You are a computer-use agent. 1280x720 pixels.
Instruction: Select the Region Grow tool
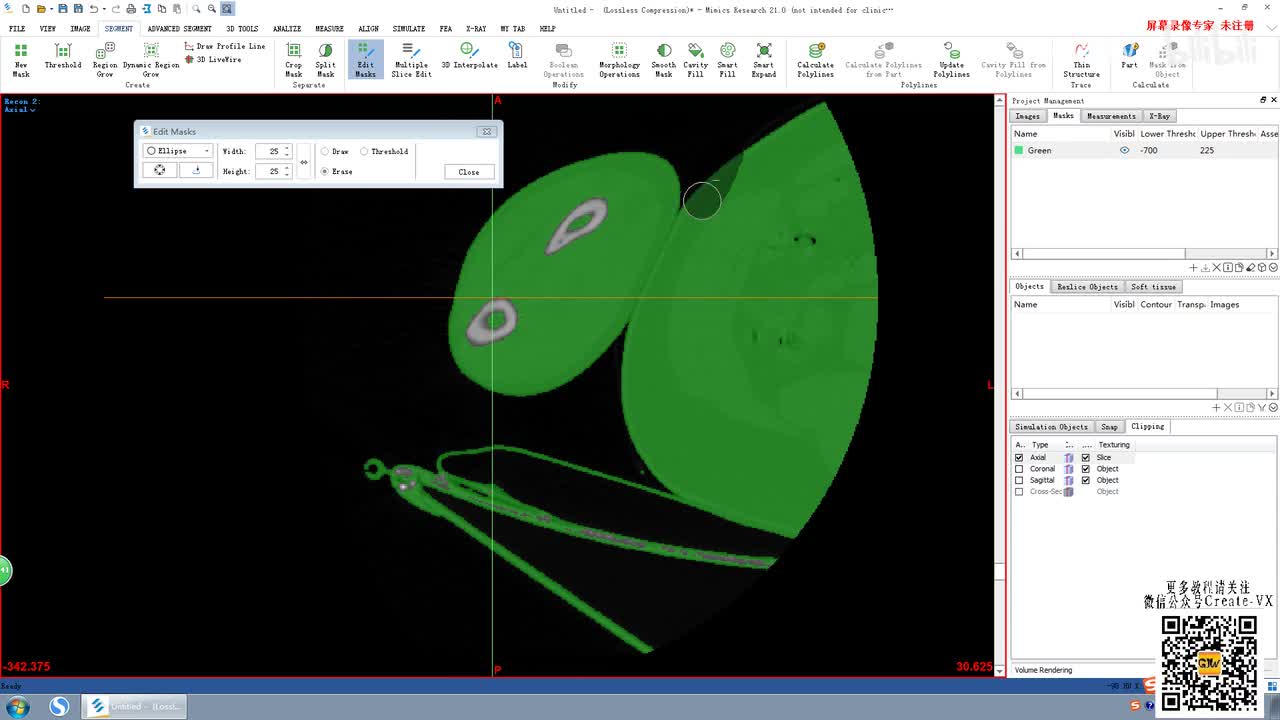(105, 60)
